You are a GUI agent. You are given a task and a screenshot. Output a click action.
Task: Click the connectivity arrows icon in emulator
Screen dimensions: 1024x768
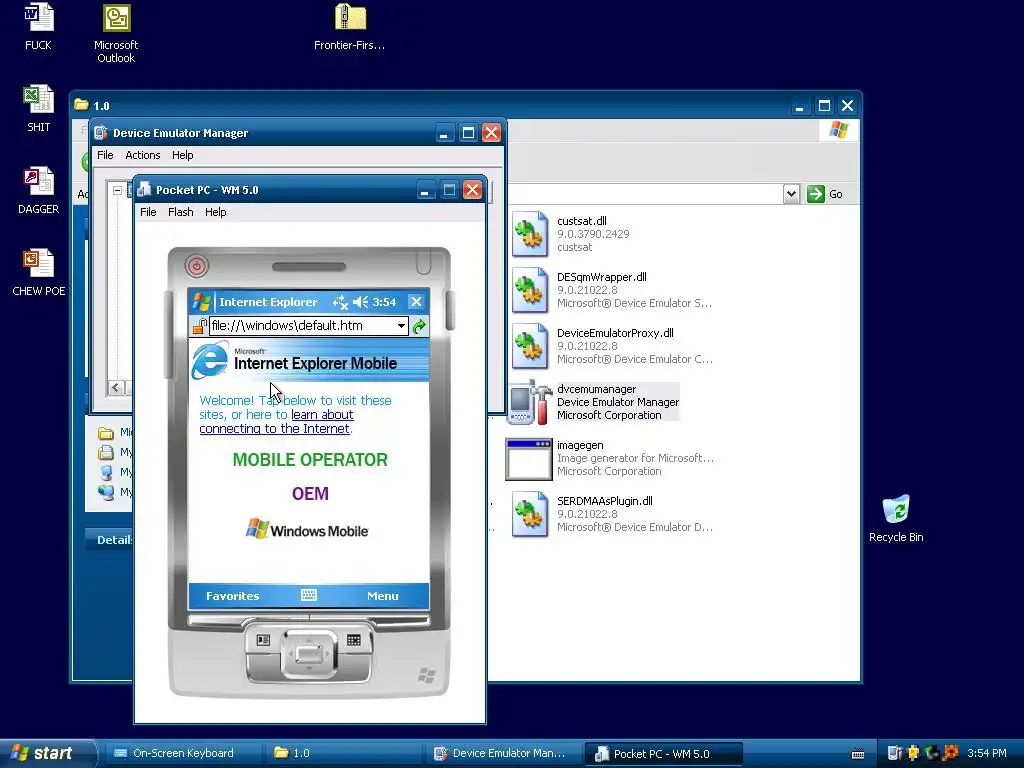click(340, 302)
